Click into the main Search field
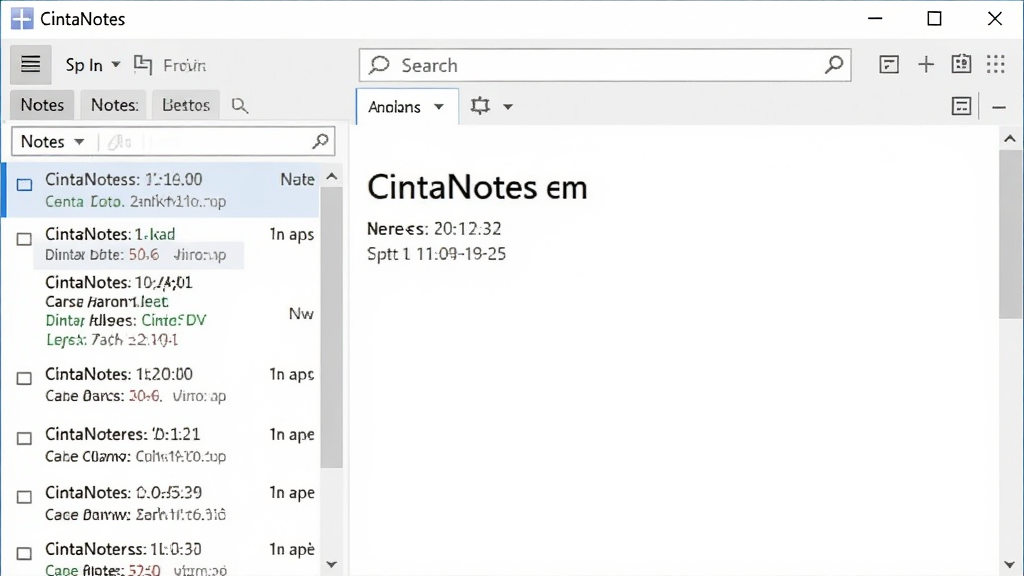Screen dimensions: 1024x576 click(x=605, y=65)
